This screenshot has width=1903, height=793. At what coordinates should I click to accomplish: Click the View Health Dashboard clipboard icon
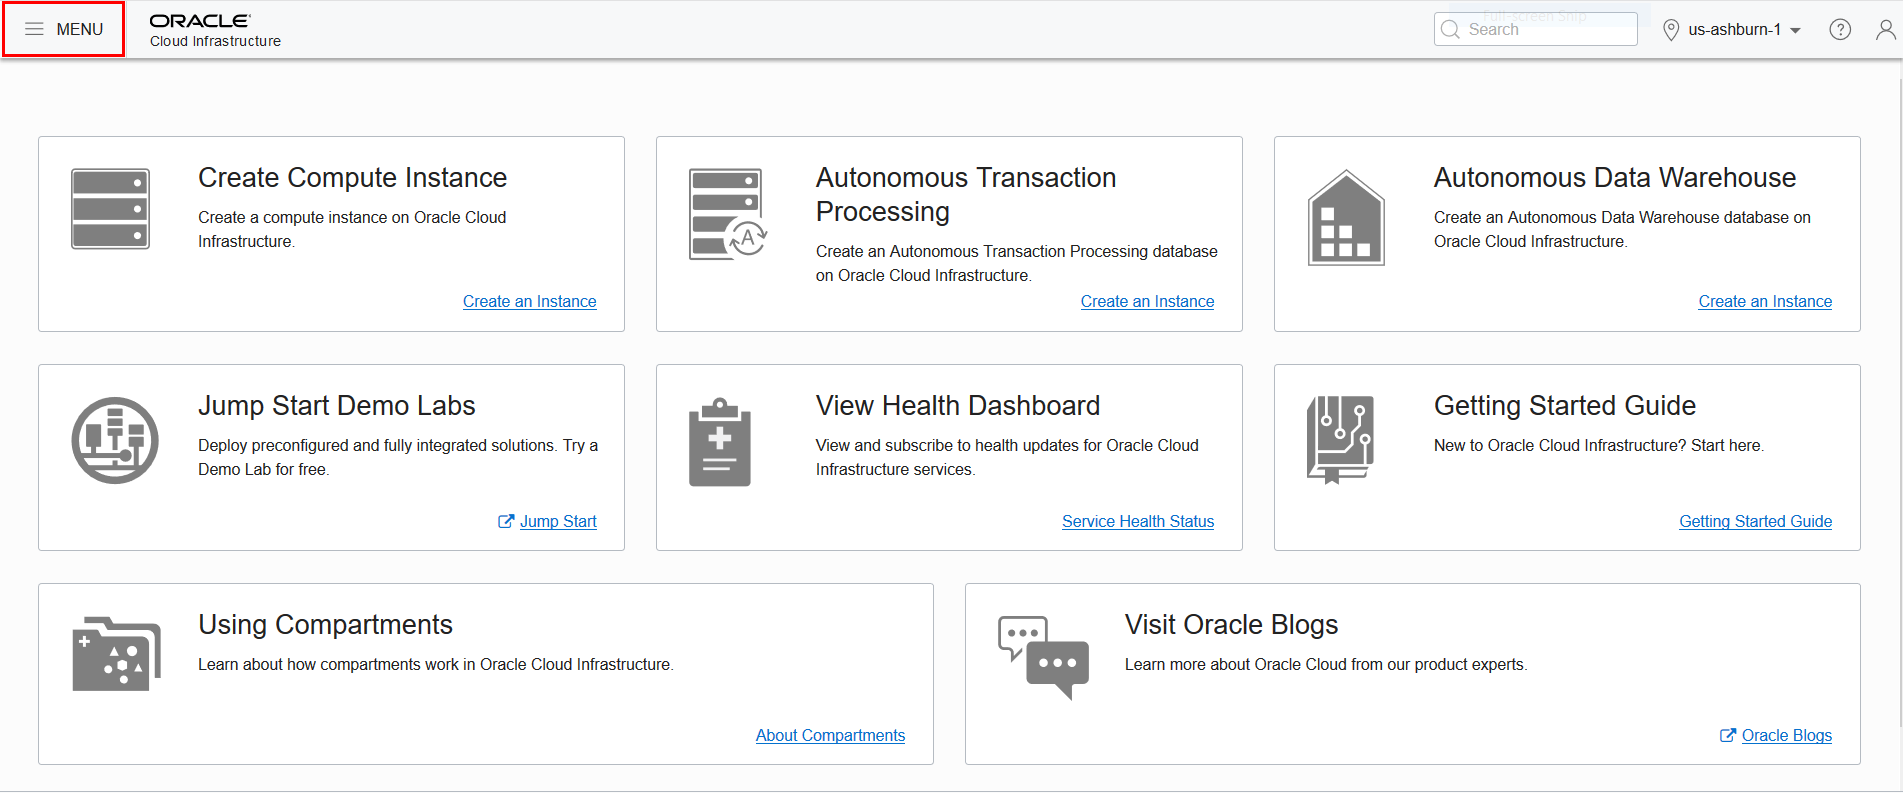click(720, 442)
